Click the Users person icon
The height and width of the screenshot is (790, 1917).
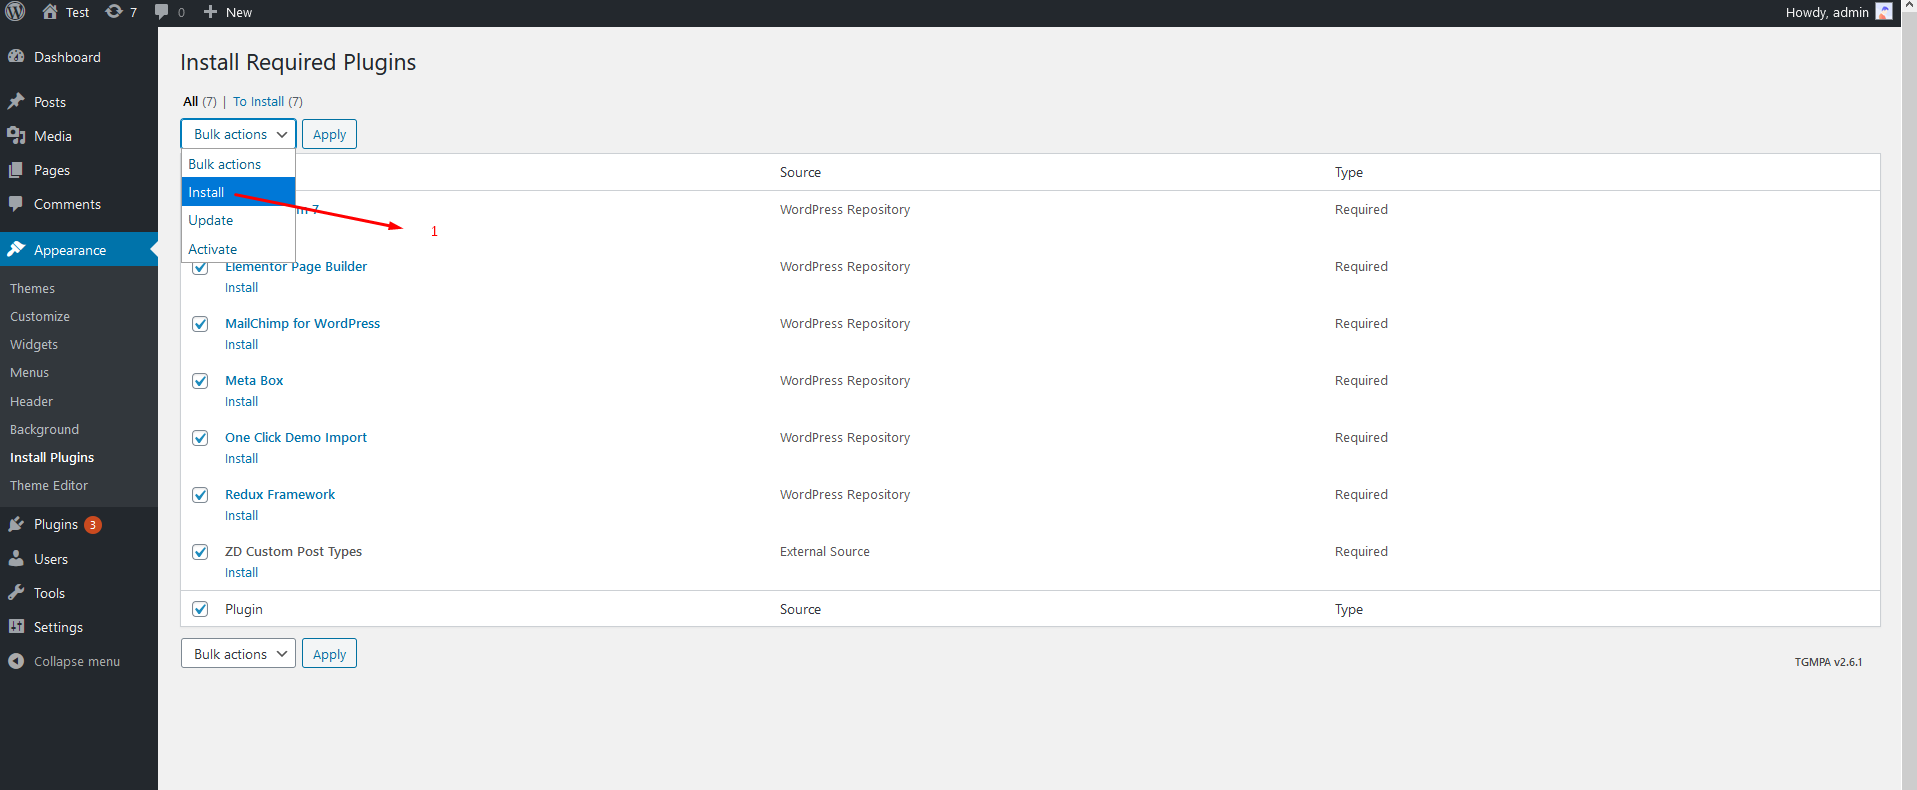pos(16,559)
